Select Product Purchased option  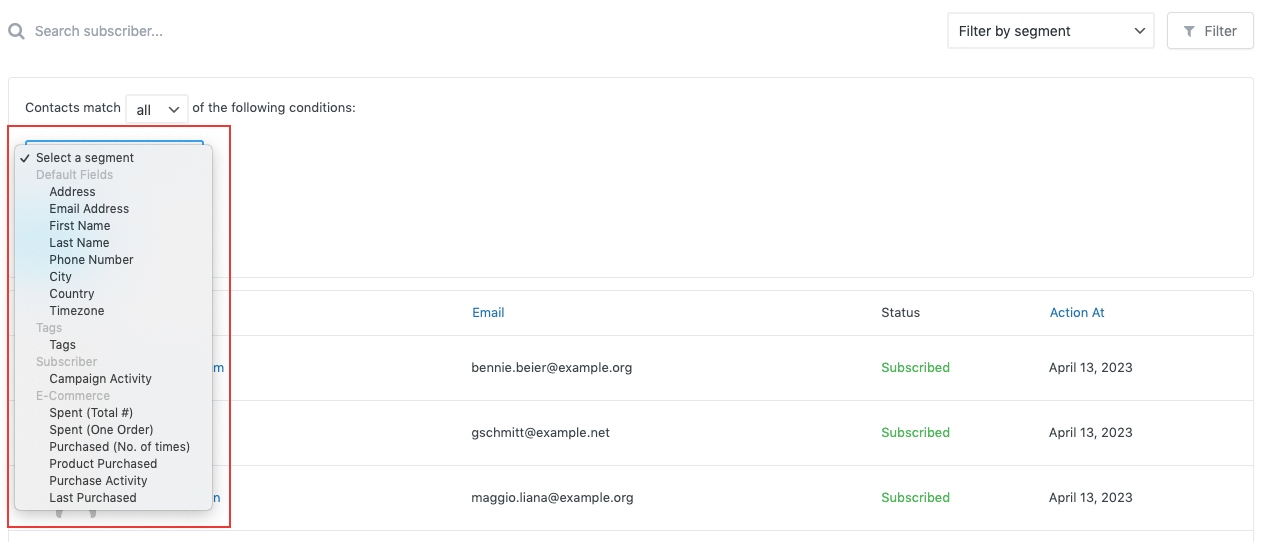103,464
